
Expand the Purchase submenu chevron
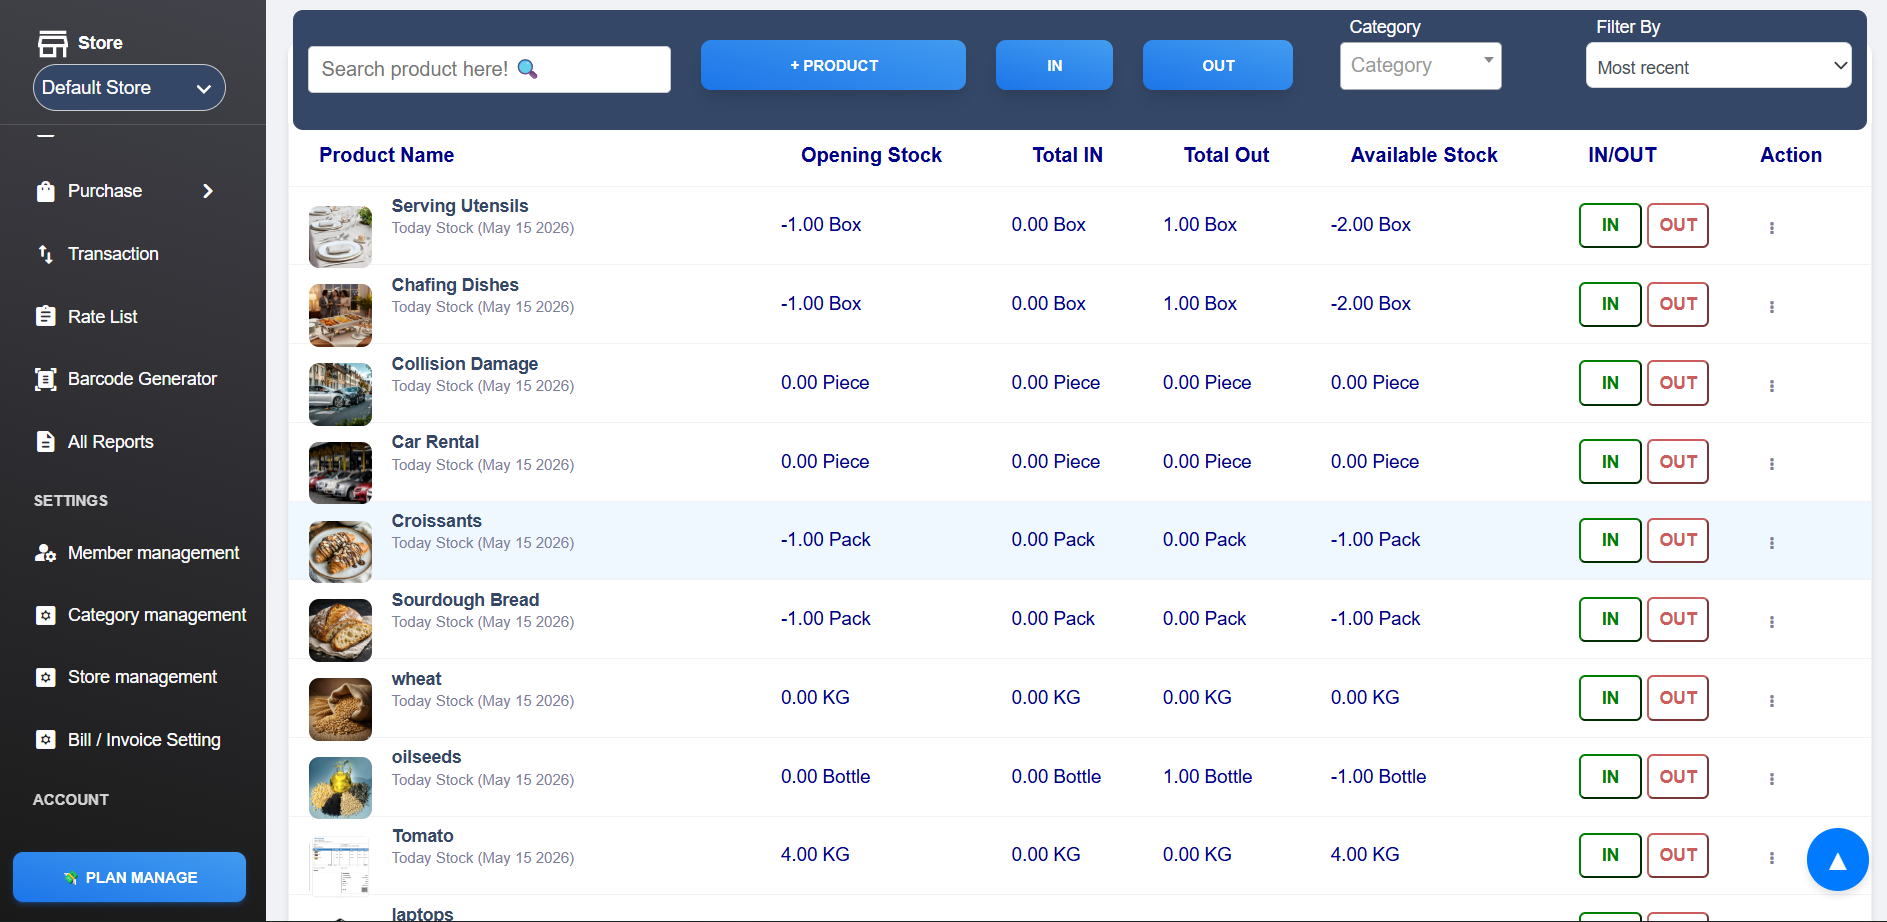coord(208,191)
